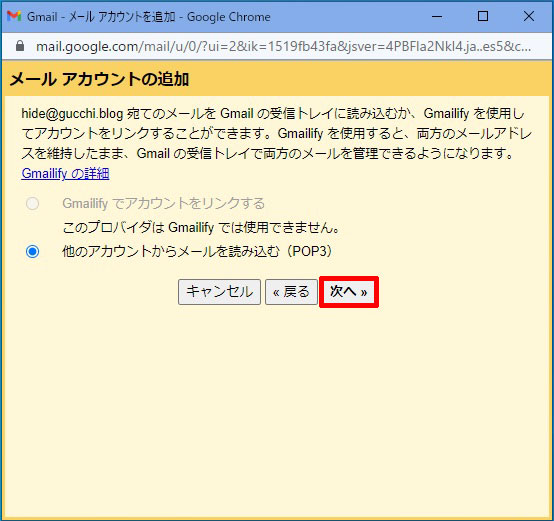The width and height of the screenshot is (554, 521).
Task: Minimize the Chrome popup window
Action: pyautogui.click(x=437, y=16)
